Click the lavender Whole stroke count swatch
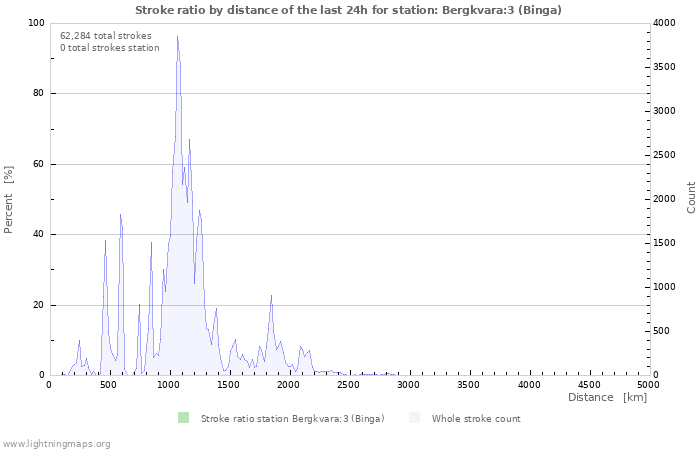 [414, 418]
